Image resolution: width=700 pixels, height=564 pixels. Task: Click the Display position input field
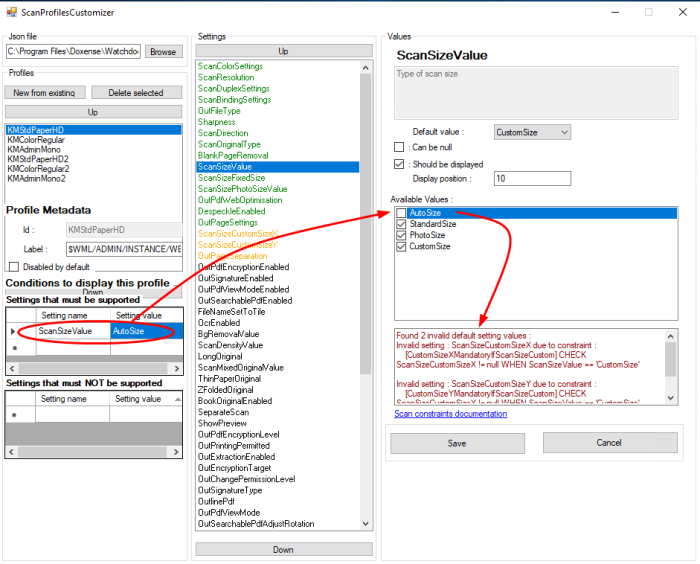[531, 178]
